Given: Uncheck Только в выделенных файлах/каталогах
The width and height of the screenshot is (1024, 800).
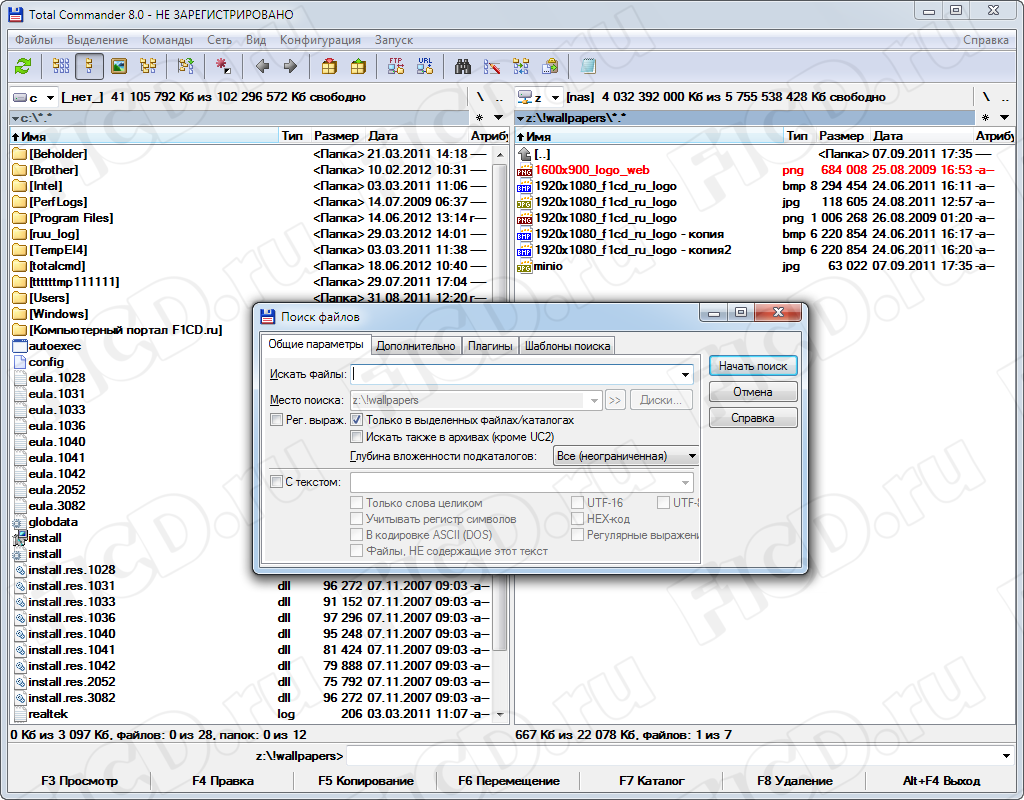Looking at the screenshot, I should pyautogui.click(x=357, y=420).
